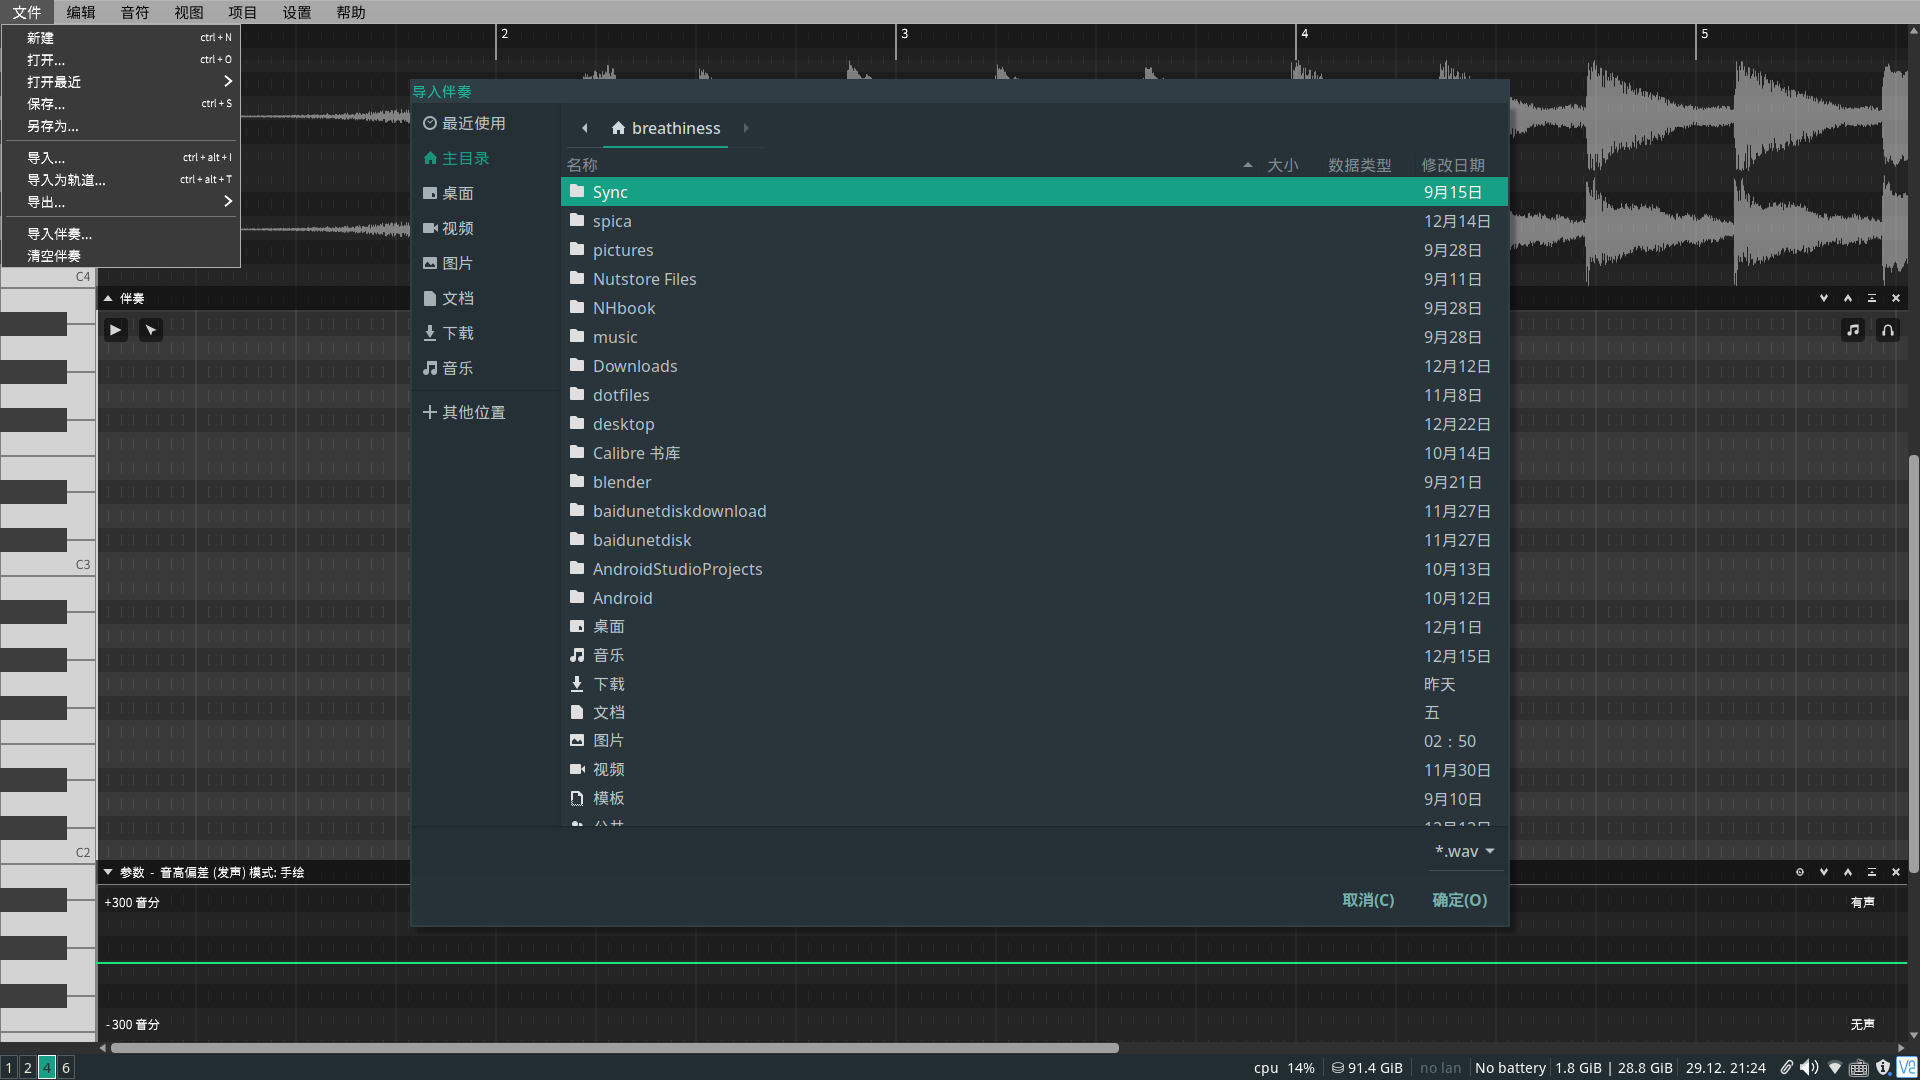Screen dimensions: 1920x1080
Task: Open the 文件 menu in the menu bar
Action: (x=24, y=12)
